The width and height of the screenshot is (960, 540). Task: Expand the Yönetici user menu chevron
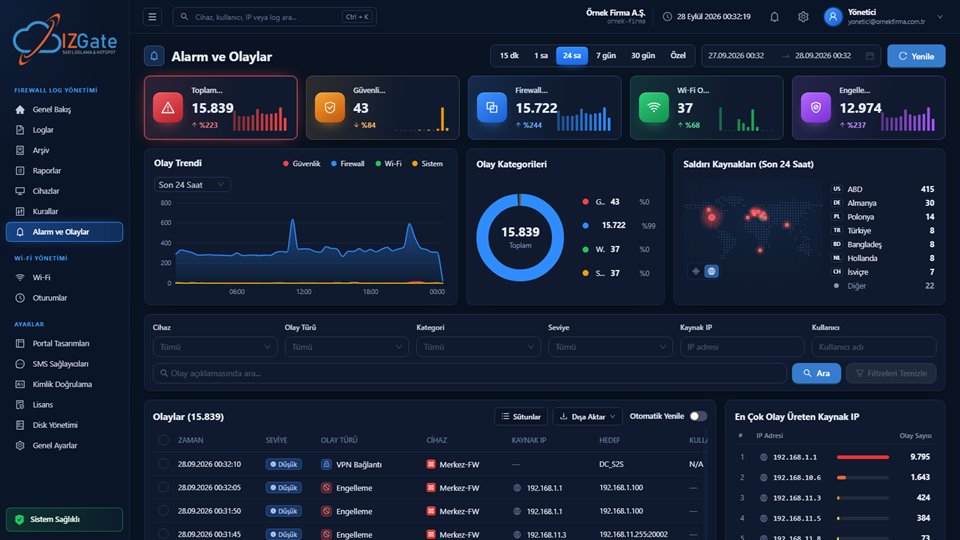[x=940, y=17]
